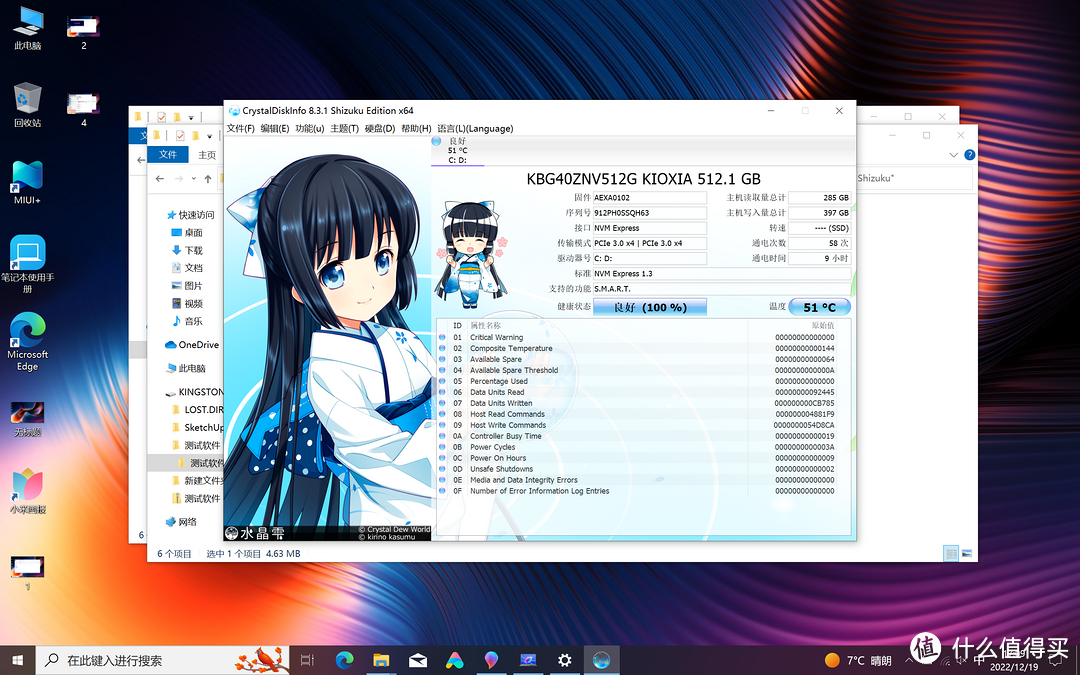Select the Data Units Written row
Image resolution: width=1080 pixels, height=675 pixels.
[644, 404]
